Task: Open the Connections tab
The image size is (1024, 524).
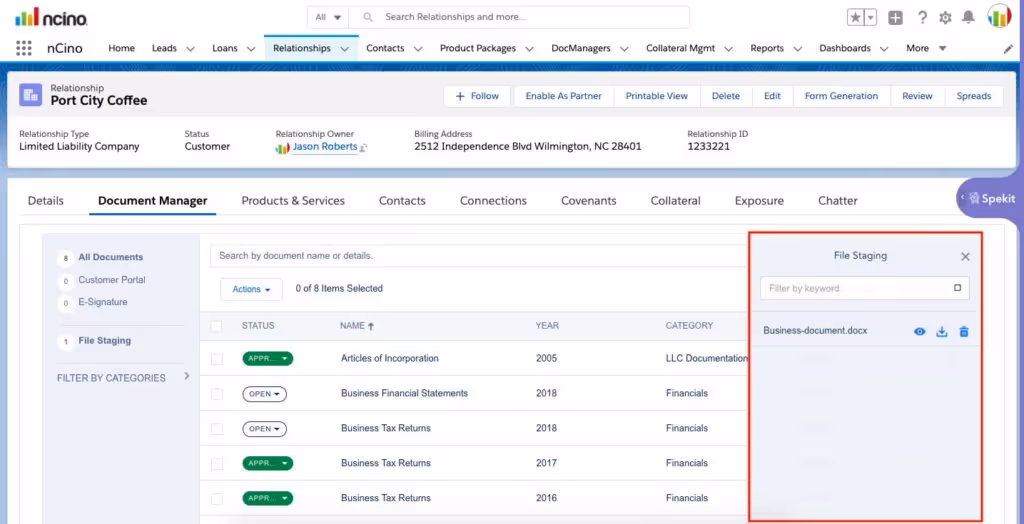Action: tap(493, 201)
